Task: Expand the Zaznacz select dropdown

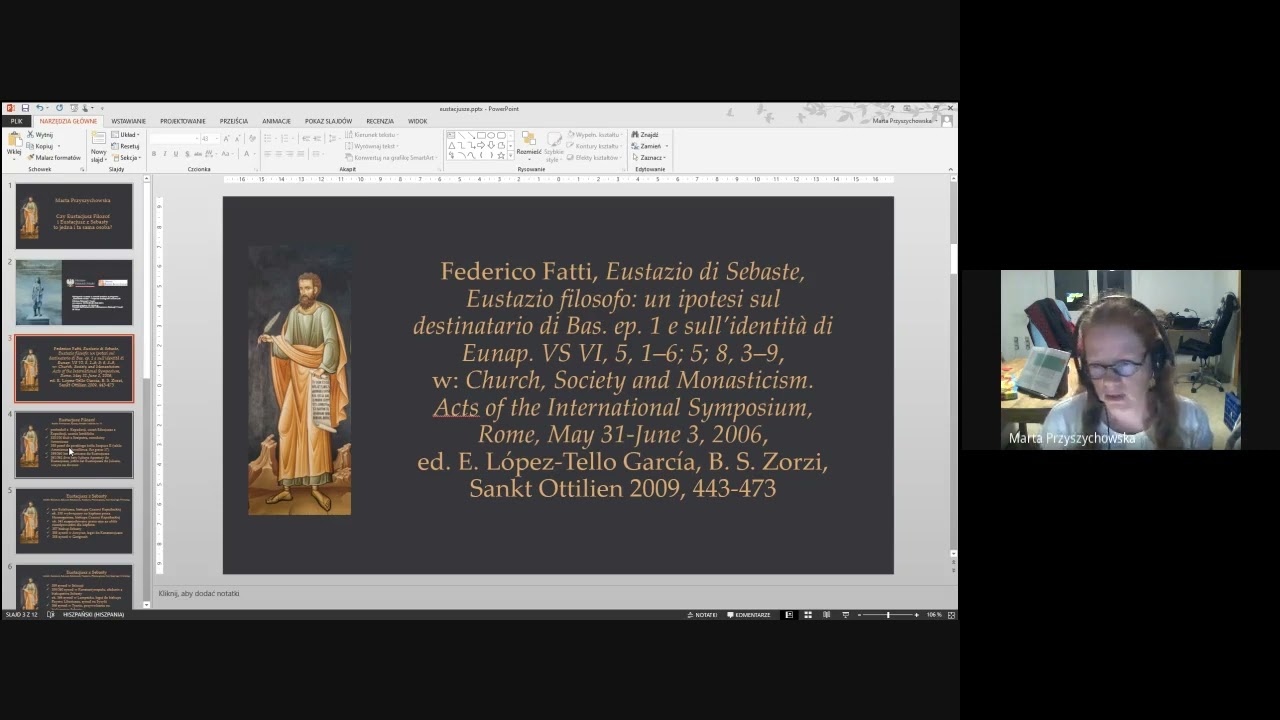Action: [649, 157]
